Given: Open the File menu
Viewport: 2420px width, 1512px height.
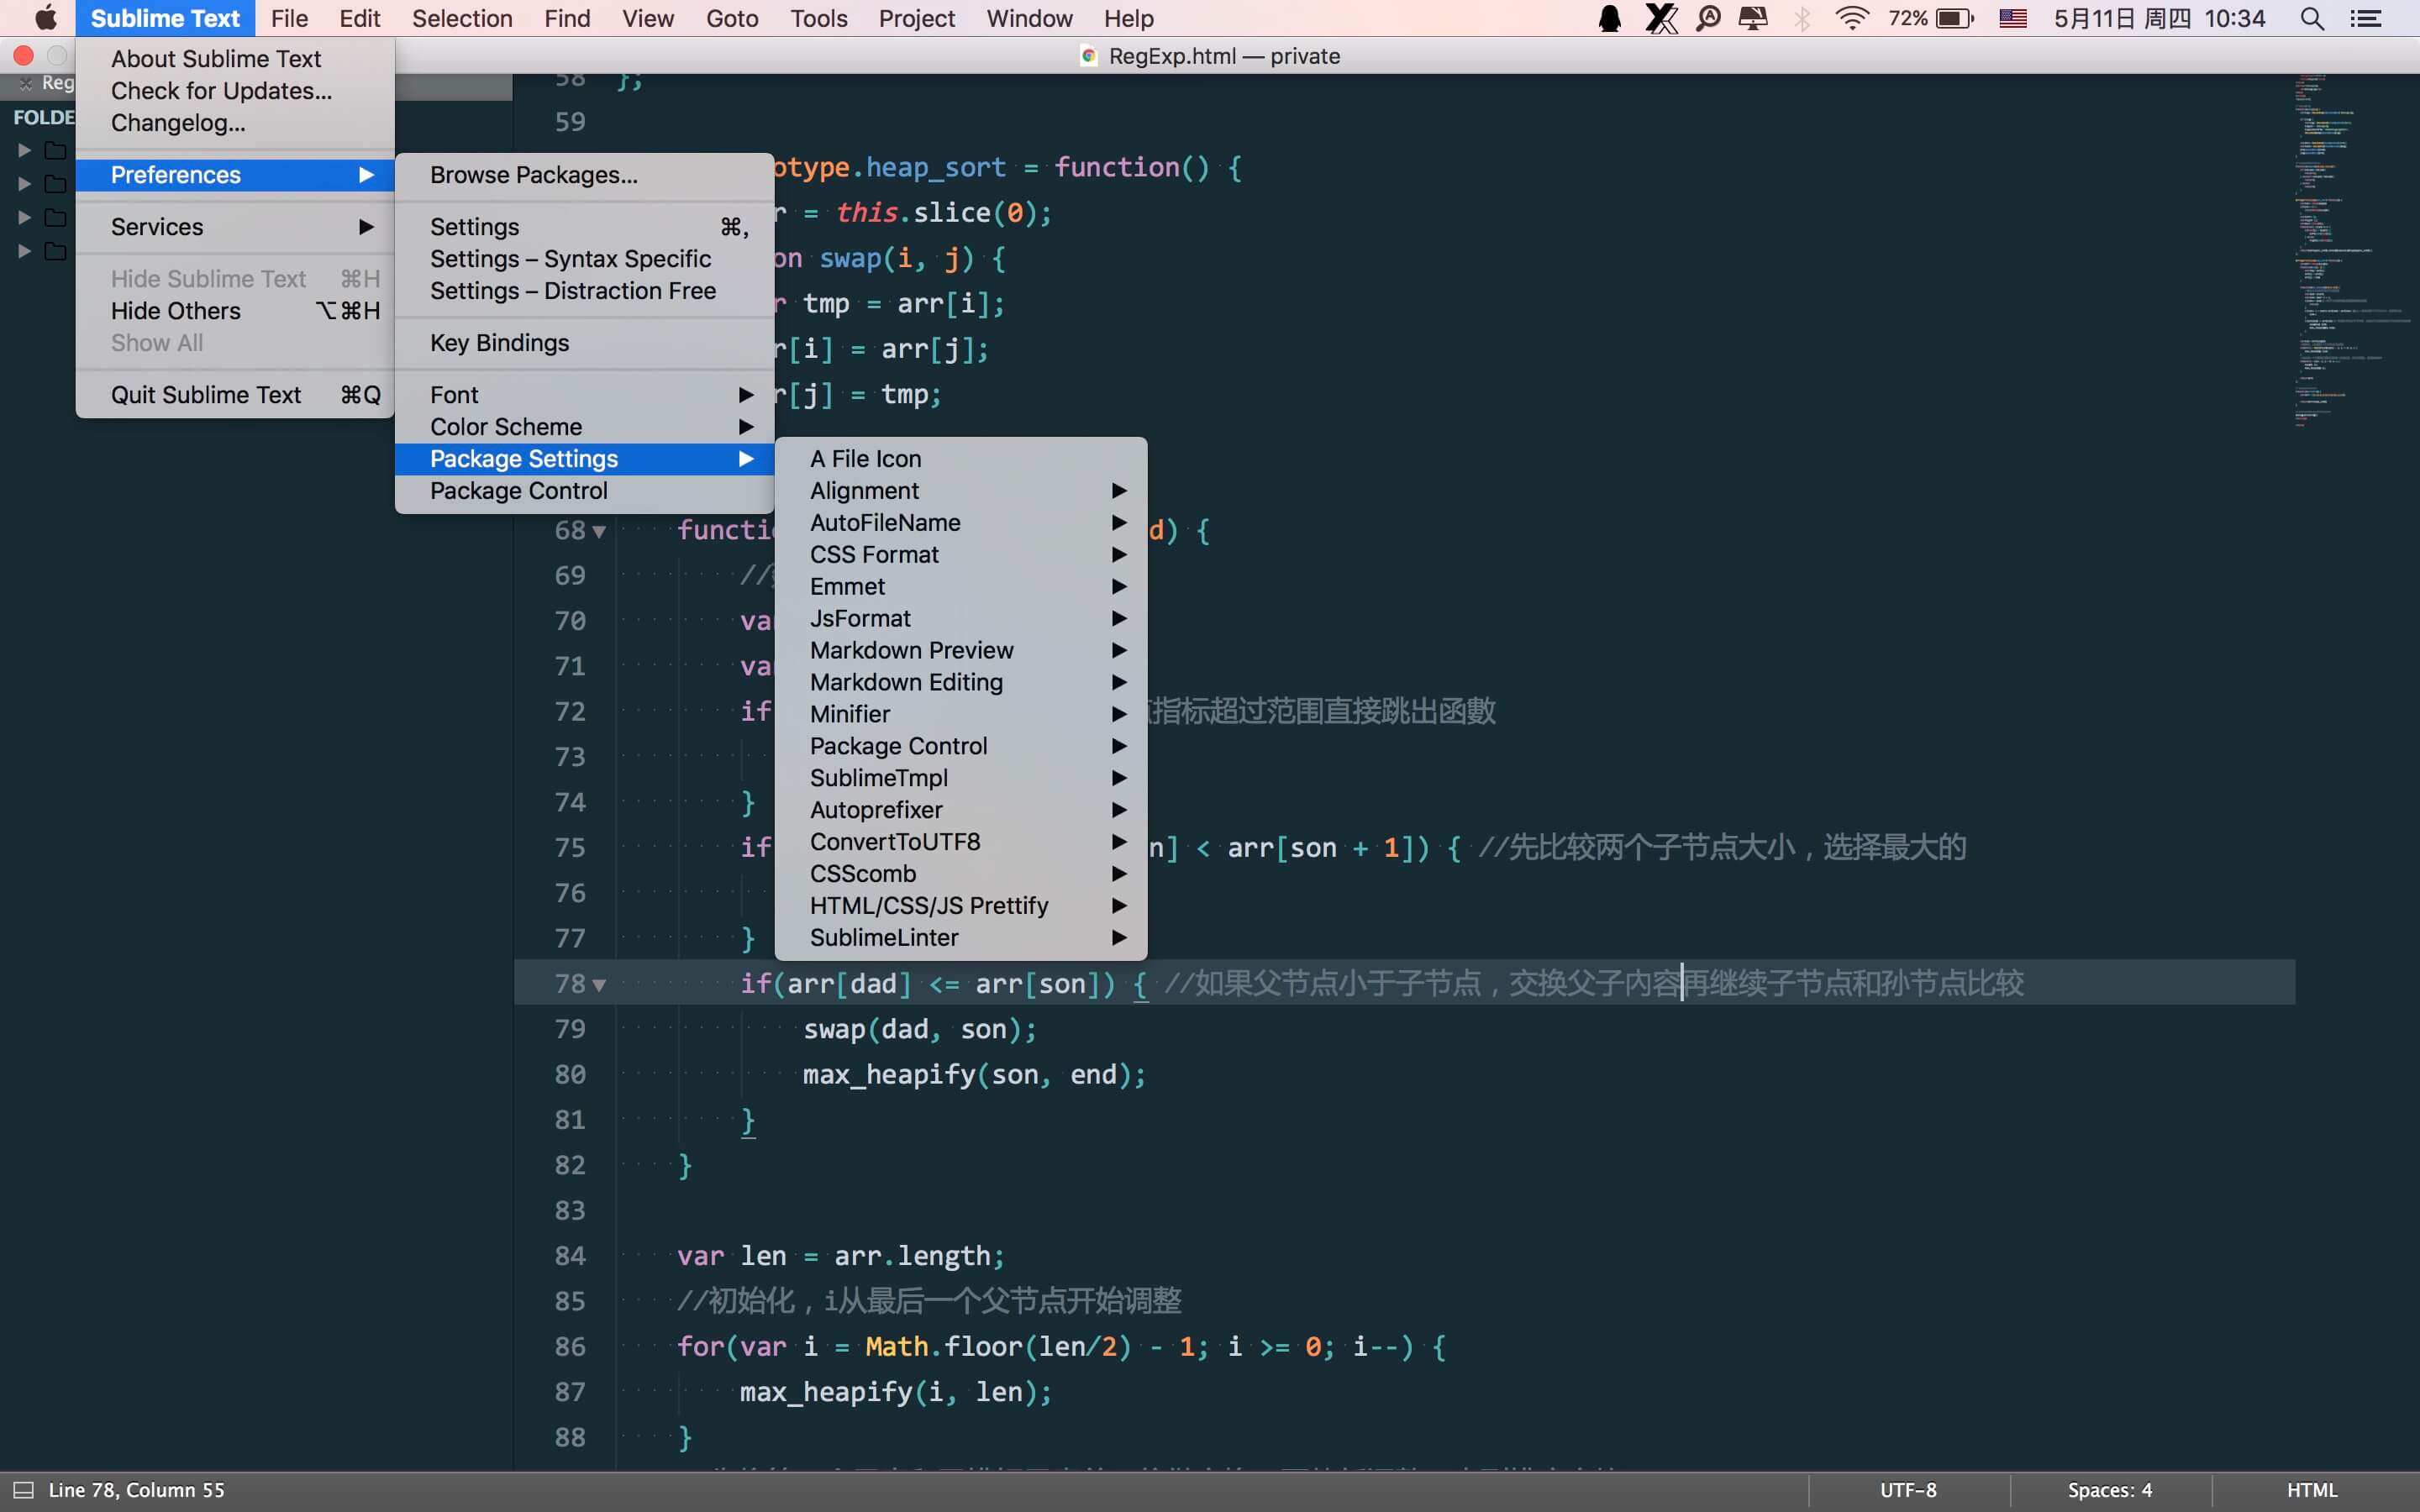Looking at the screenshot, I should point(289,18).
